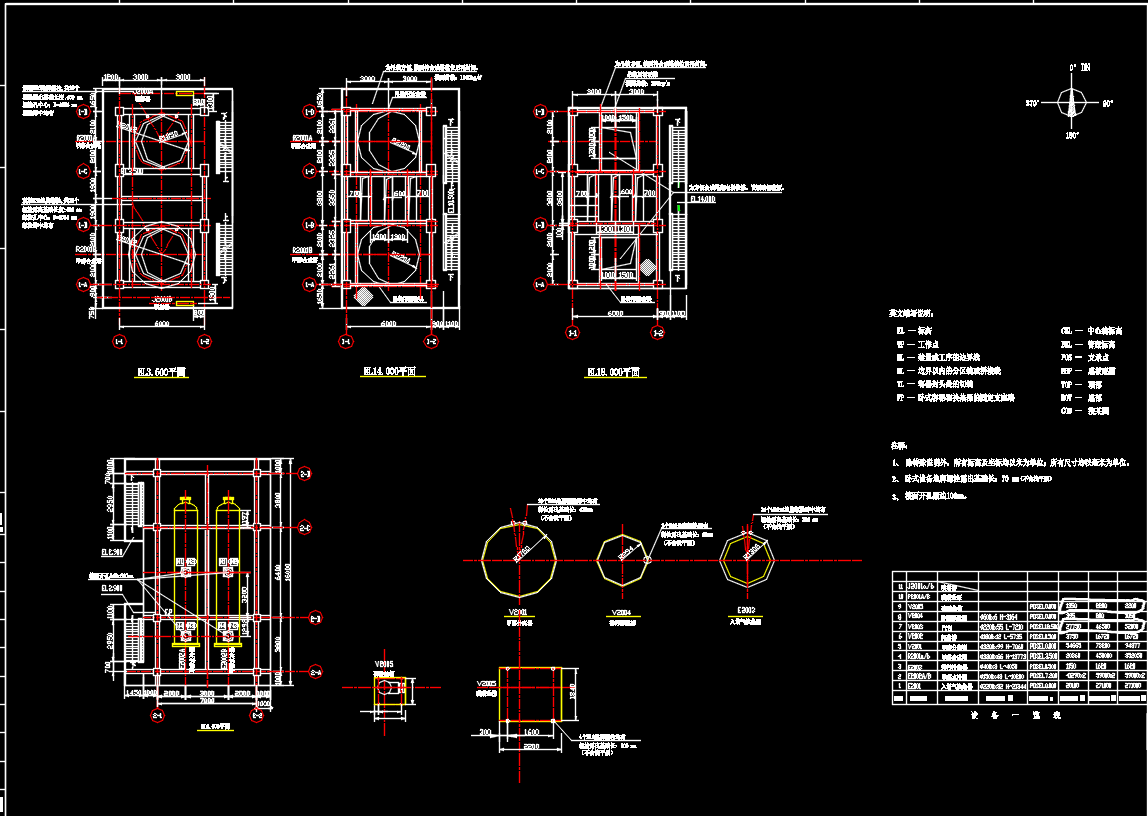Select grid bubble 2-D in lower-left plan
The height and width of the screenshot is (816, 1148).
click(x=304, y=473)
